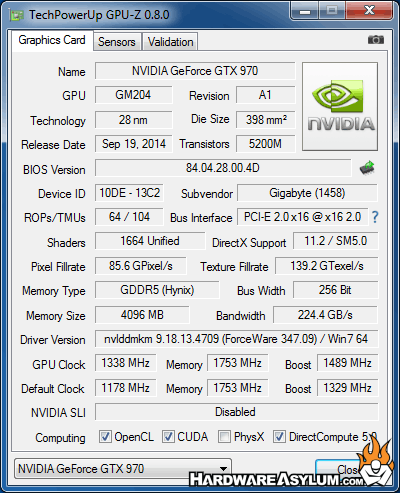The image size is (400, 493).
Task: Click the BIOS Version label
Action: (x=54, y=170)
